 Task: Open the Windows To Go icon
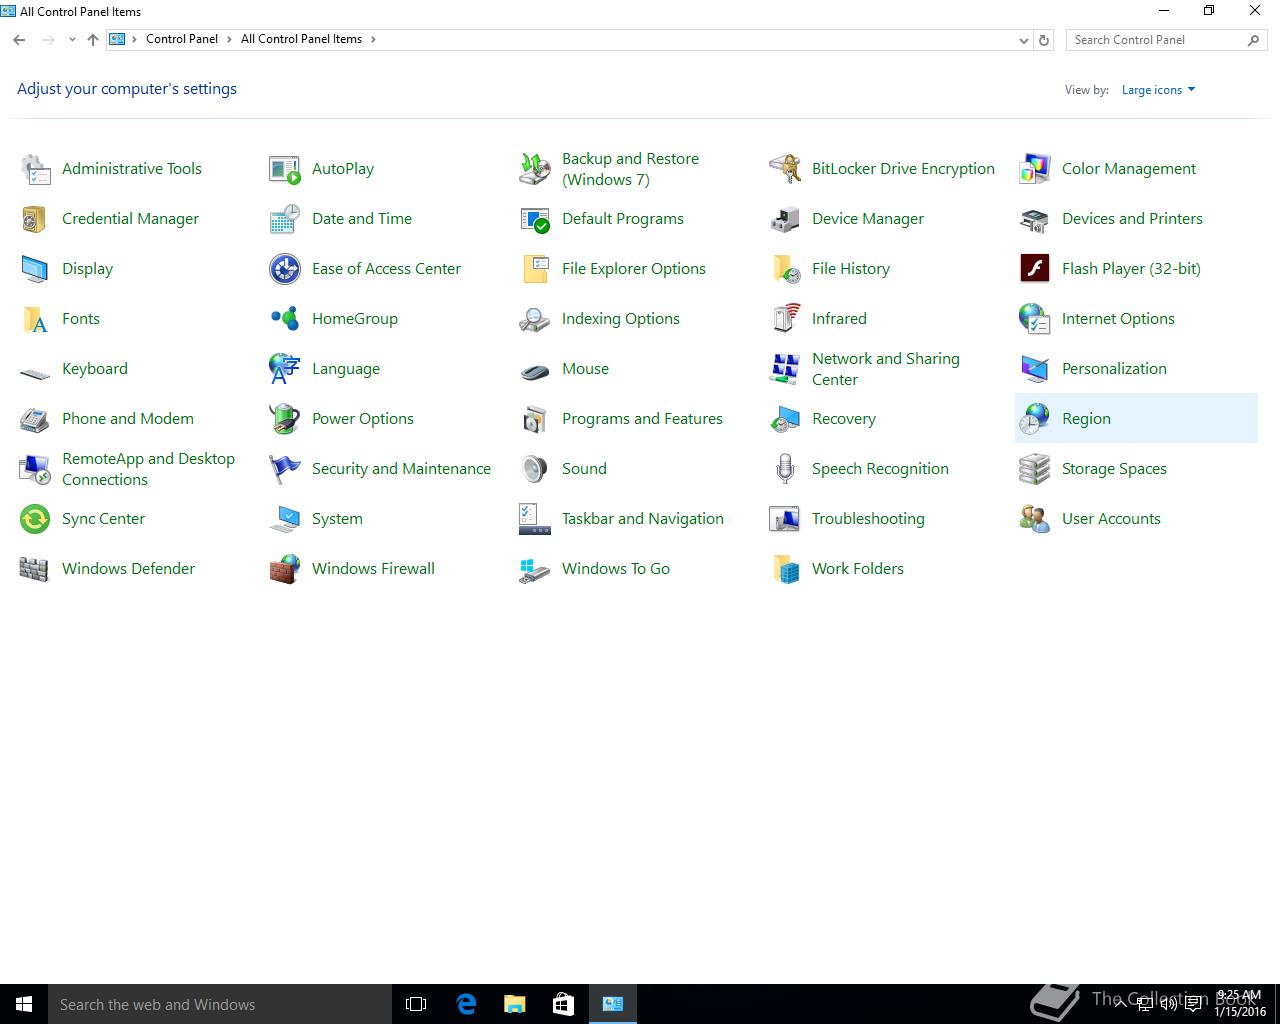pyautogui.click(x=535, y=569)
